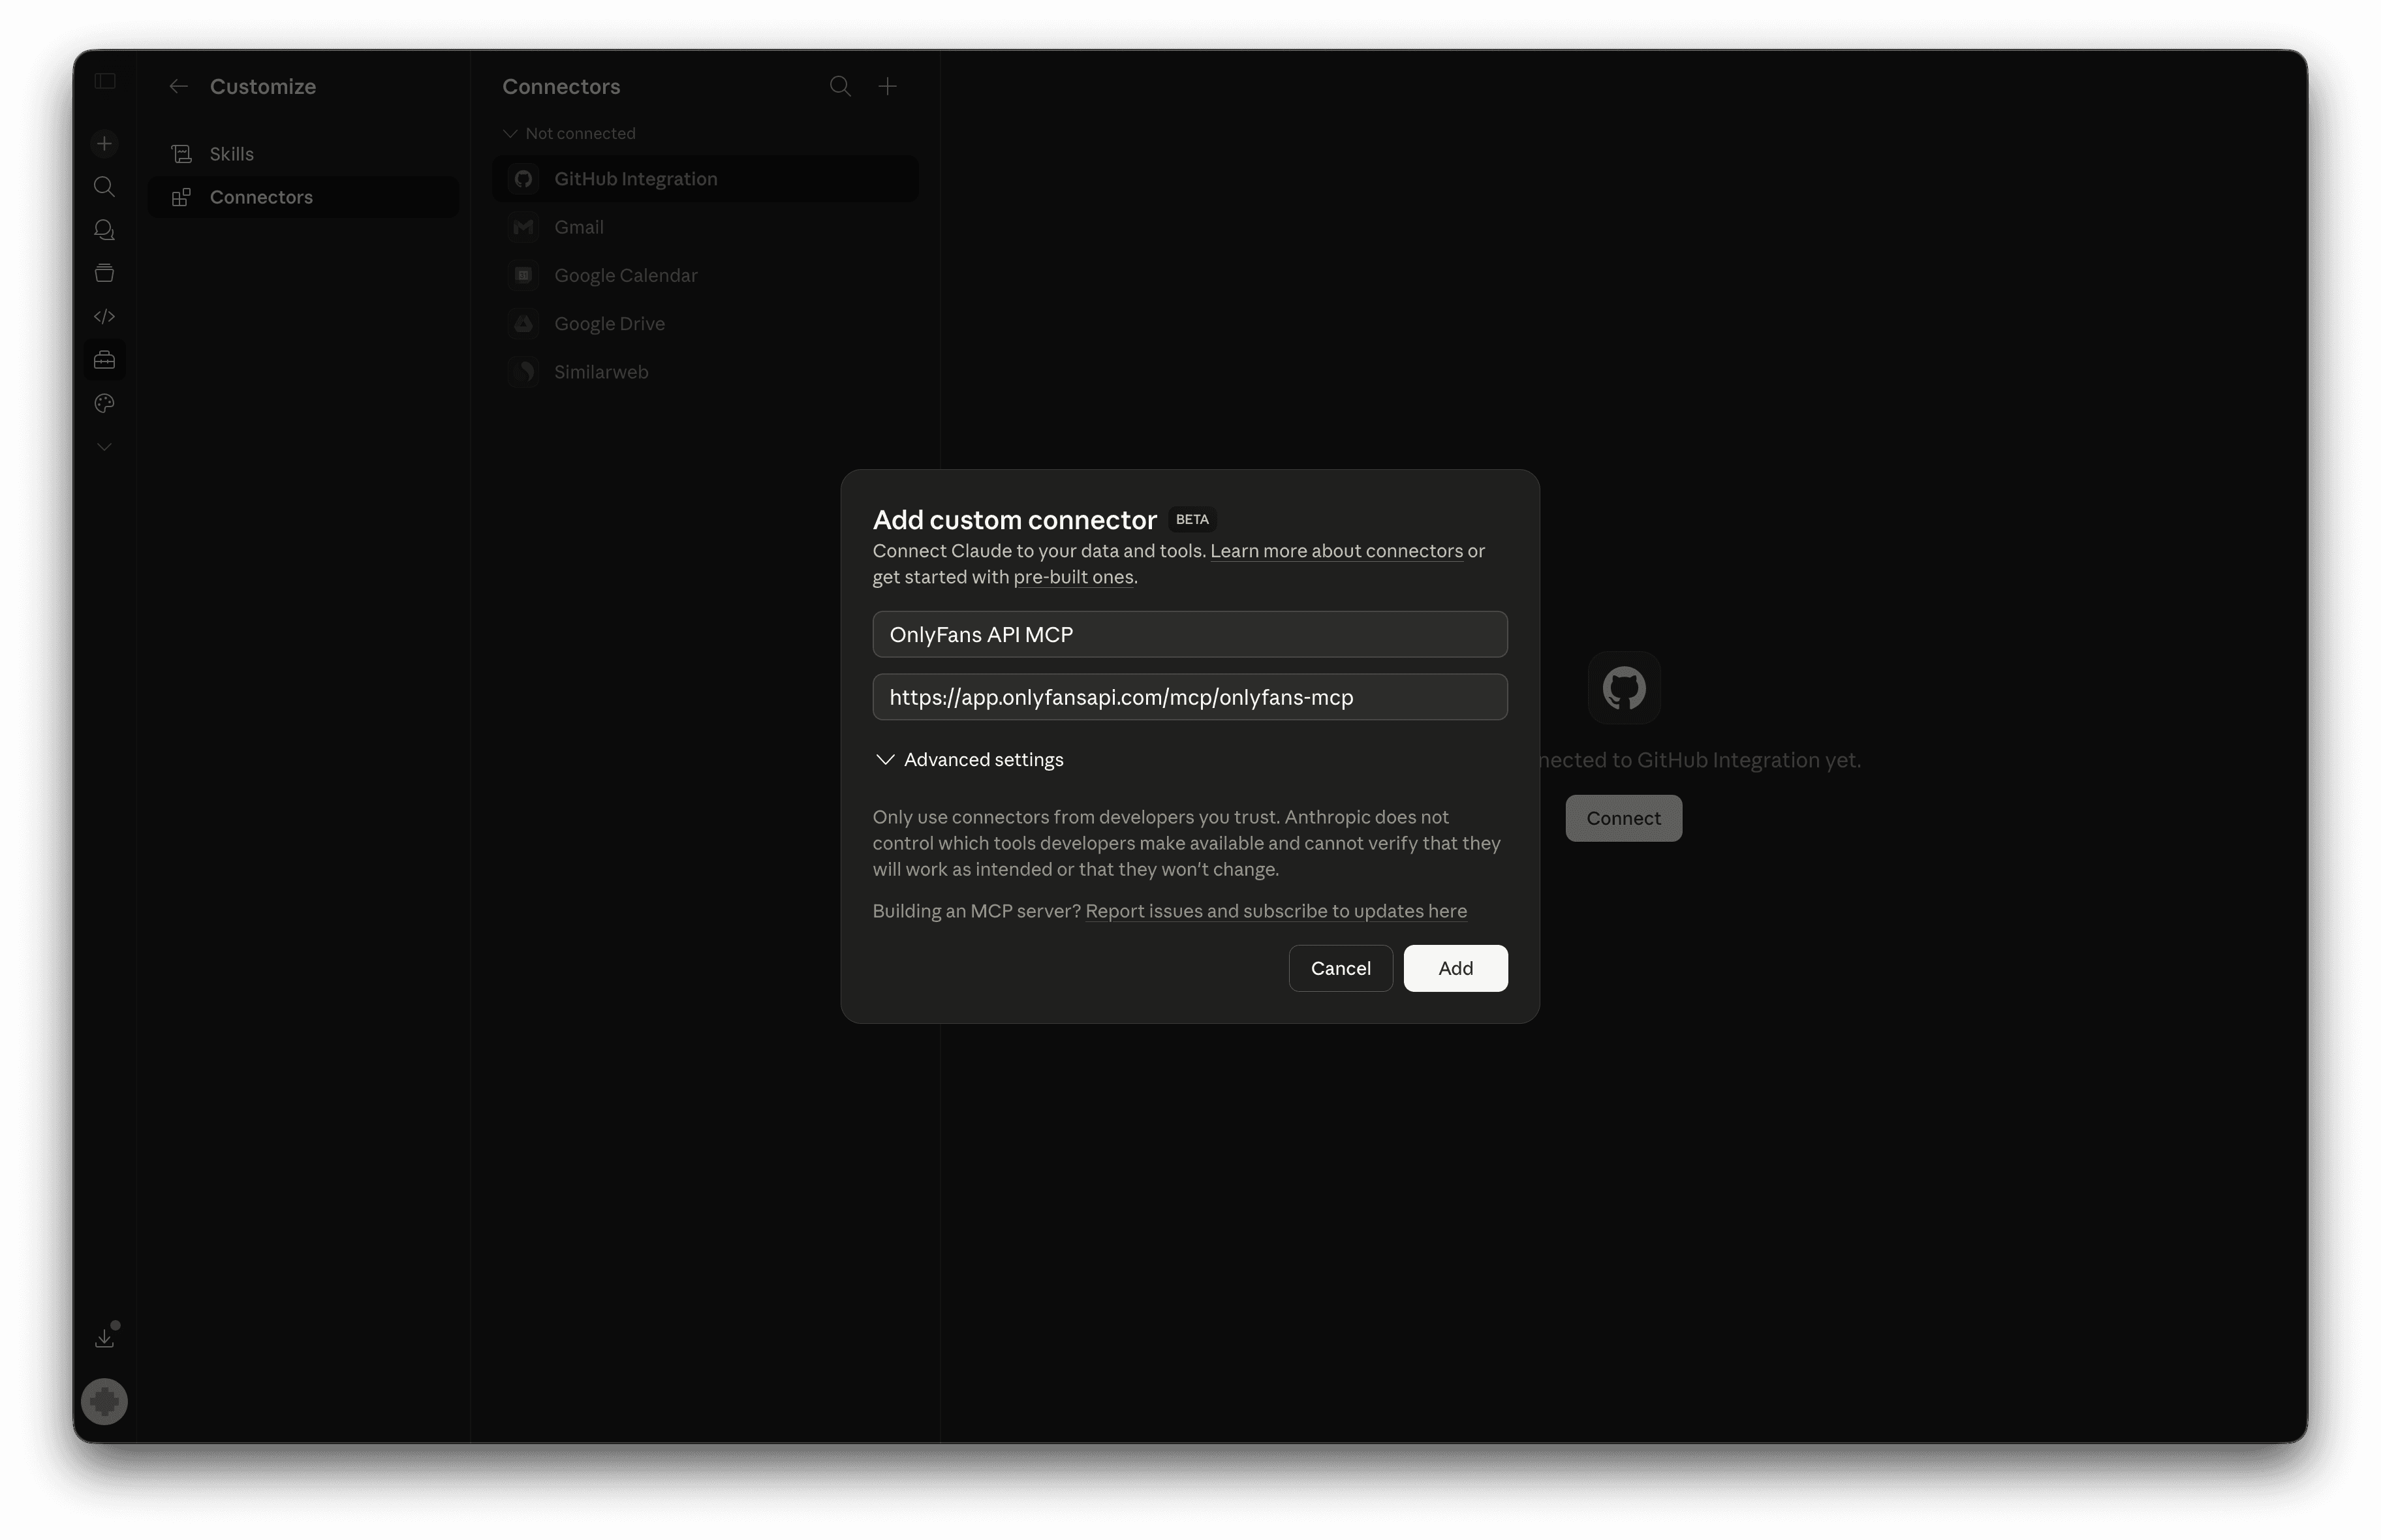This screenshot has height=1540, width=2381.
Task: Start a new chat with plus icon
Action: click(x=104, y=144)
